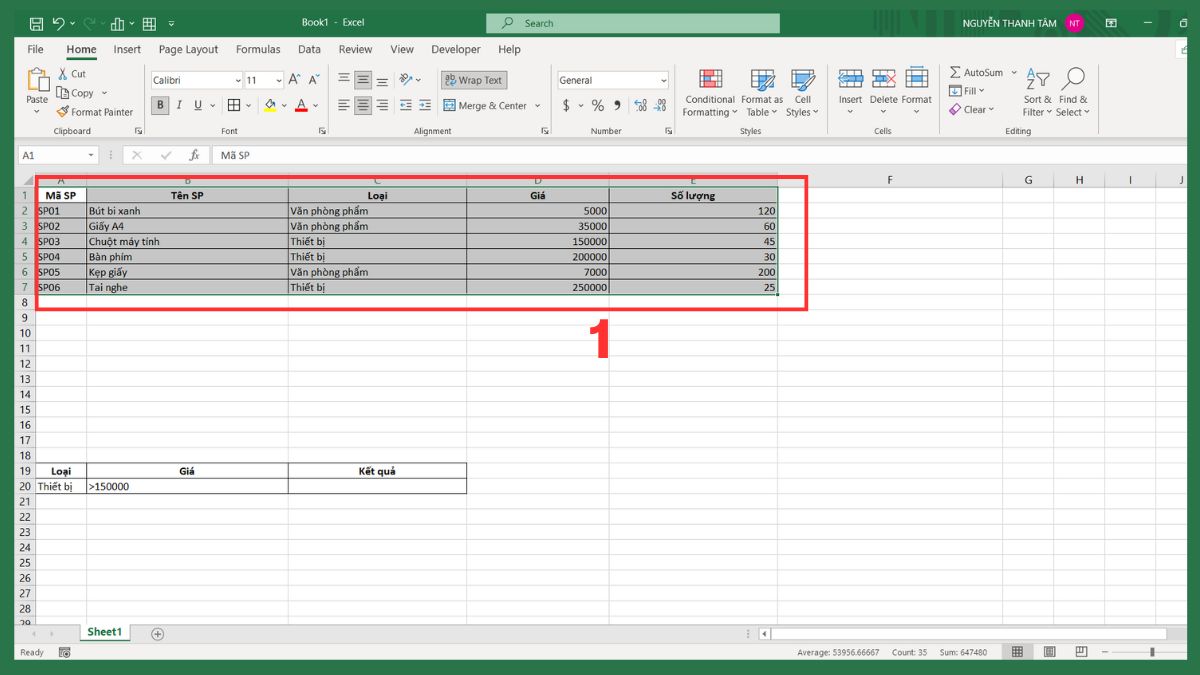
Task: Open the Merge & Center command
Action: coord(487,105)
